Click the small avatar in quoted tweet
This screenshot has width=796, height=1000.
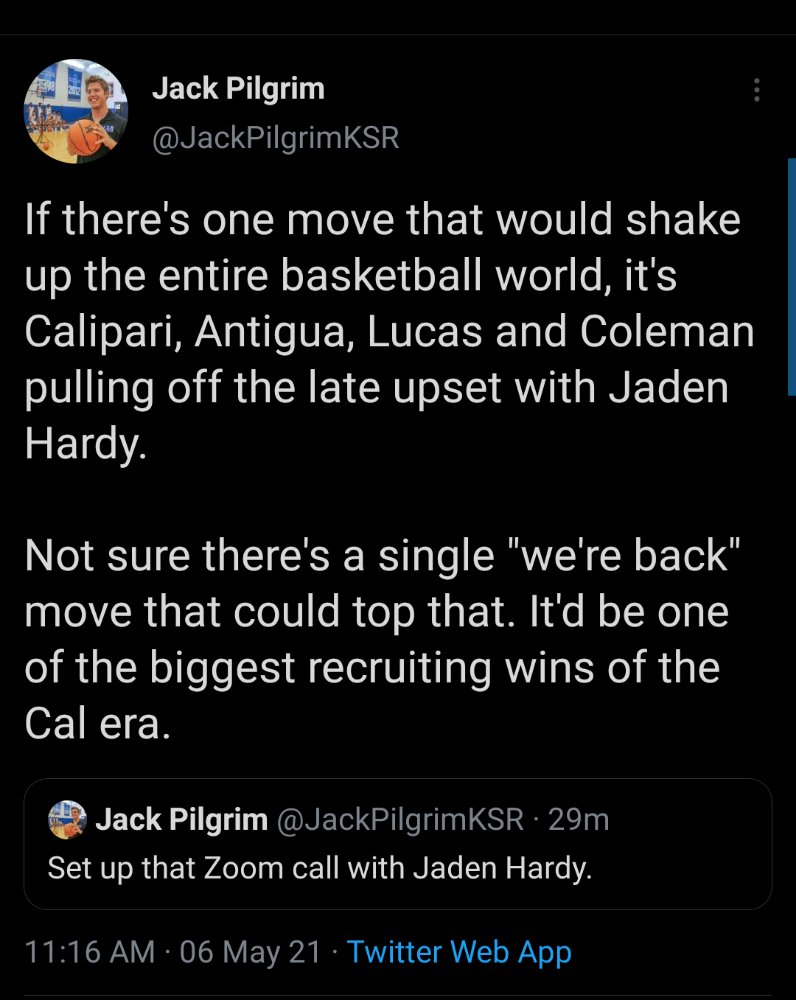[67, 821]
